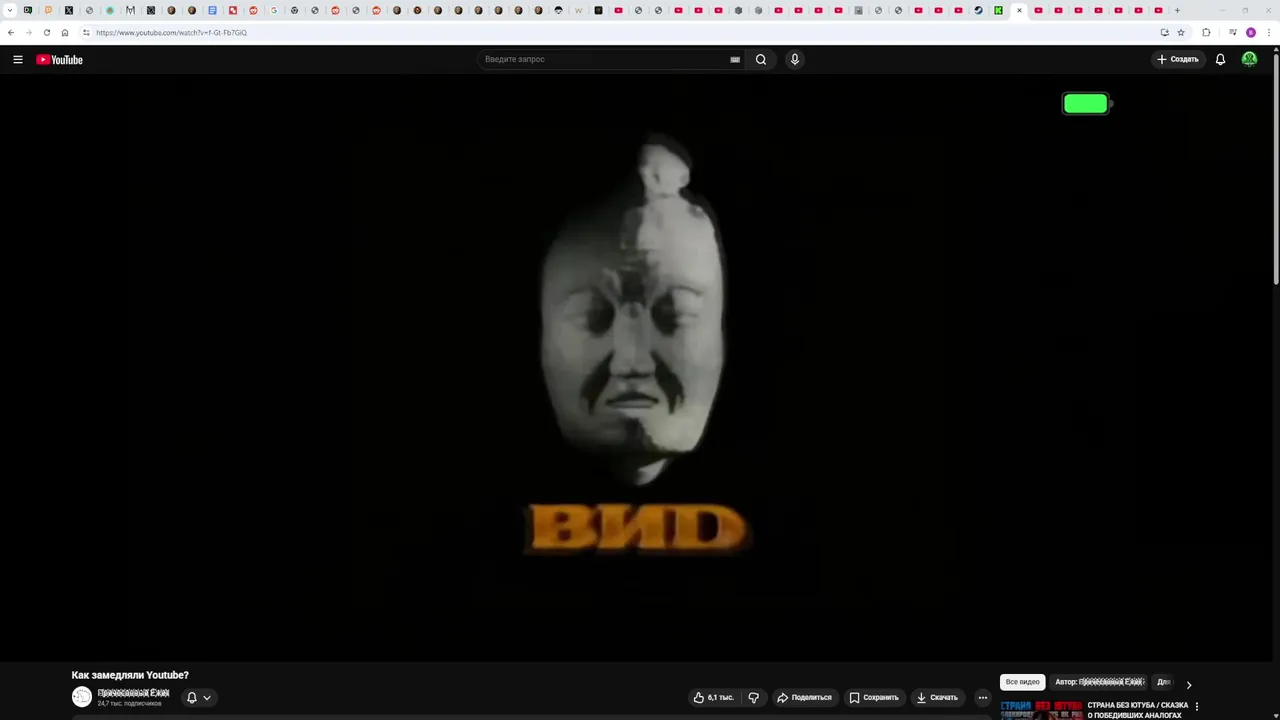Open the Chrome three-dot menu
1280x720 pixels.
1268,32
